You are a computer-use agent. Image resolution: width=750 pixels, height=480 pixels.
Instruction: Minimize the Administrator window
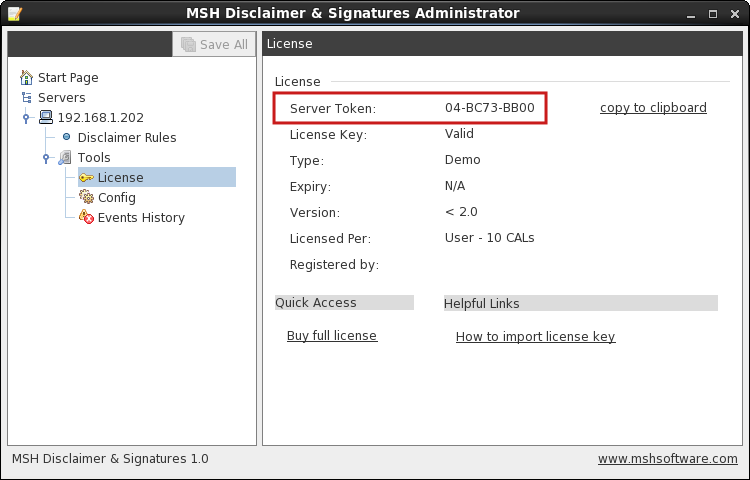click(x=690, y=14)
